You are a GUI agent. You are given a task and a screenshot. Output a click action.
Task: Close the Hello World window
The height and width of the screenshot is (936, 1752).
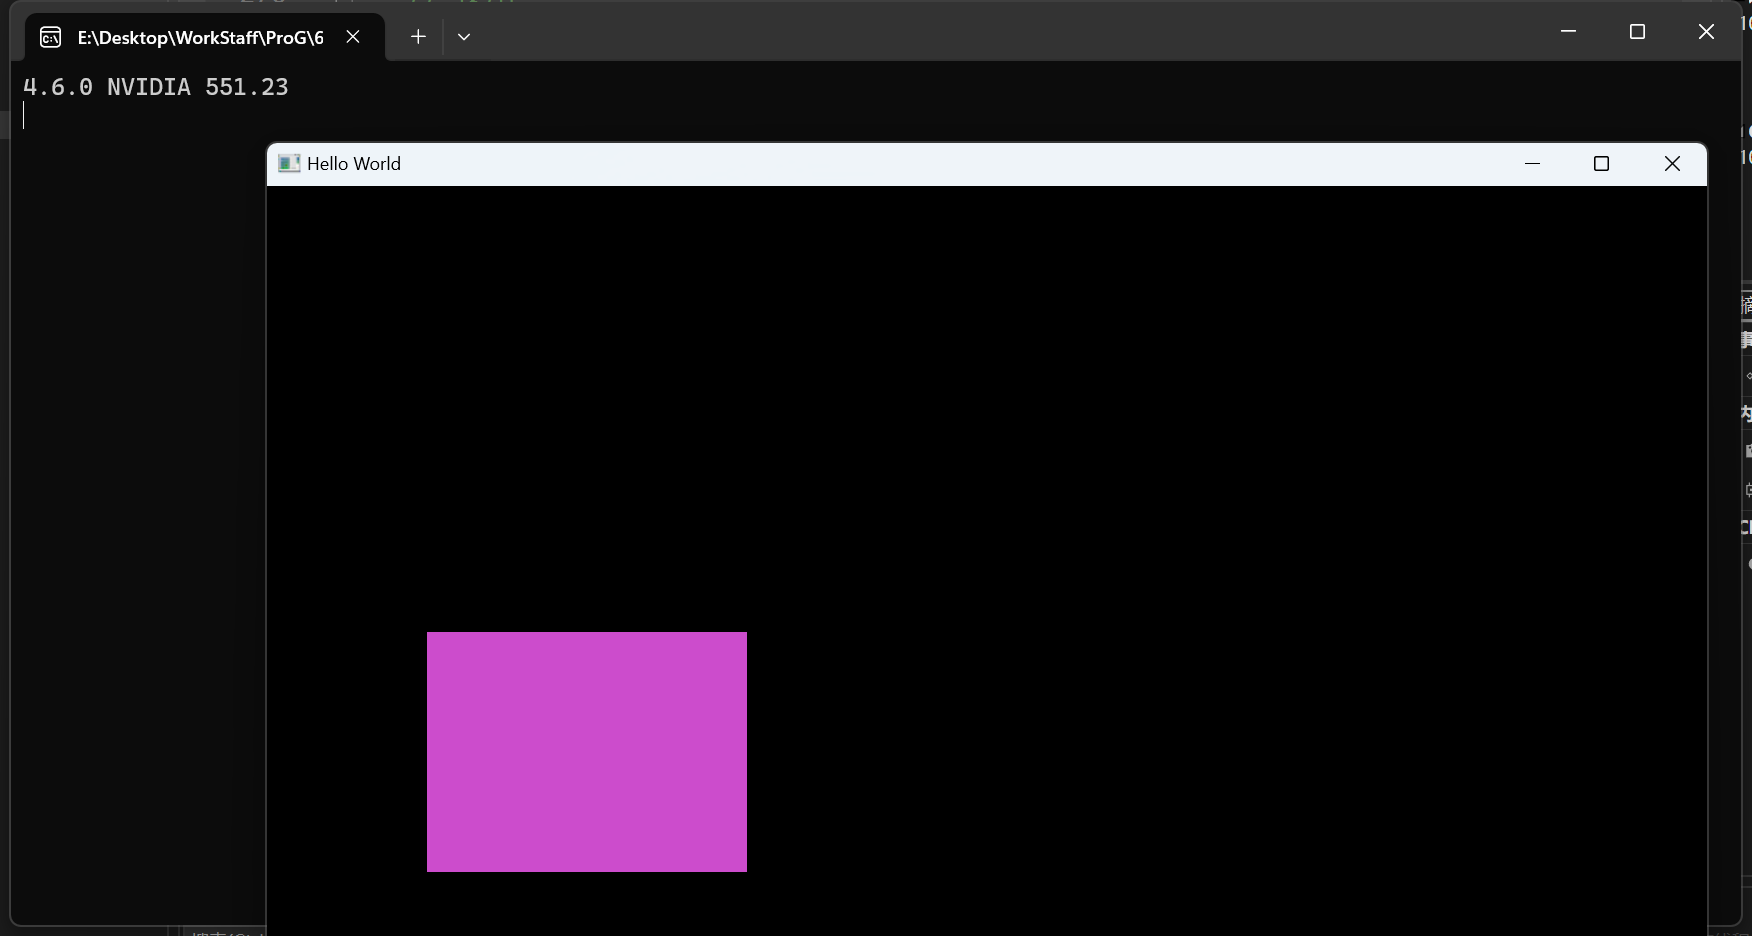pos(1671,163)
